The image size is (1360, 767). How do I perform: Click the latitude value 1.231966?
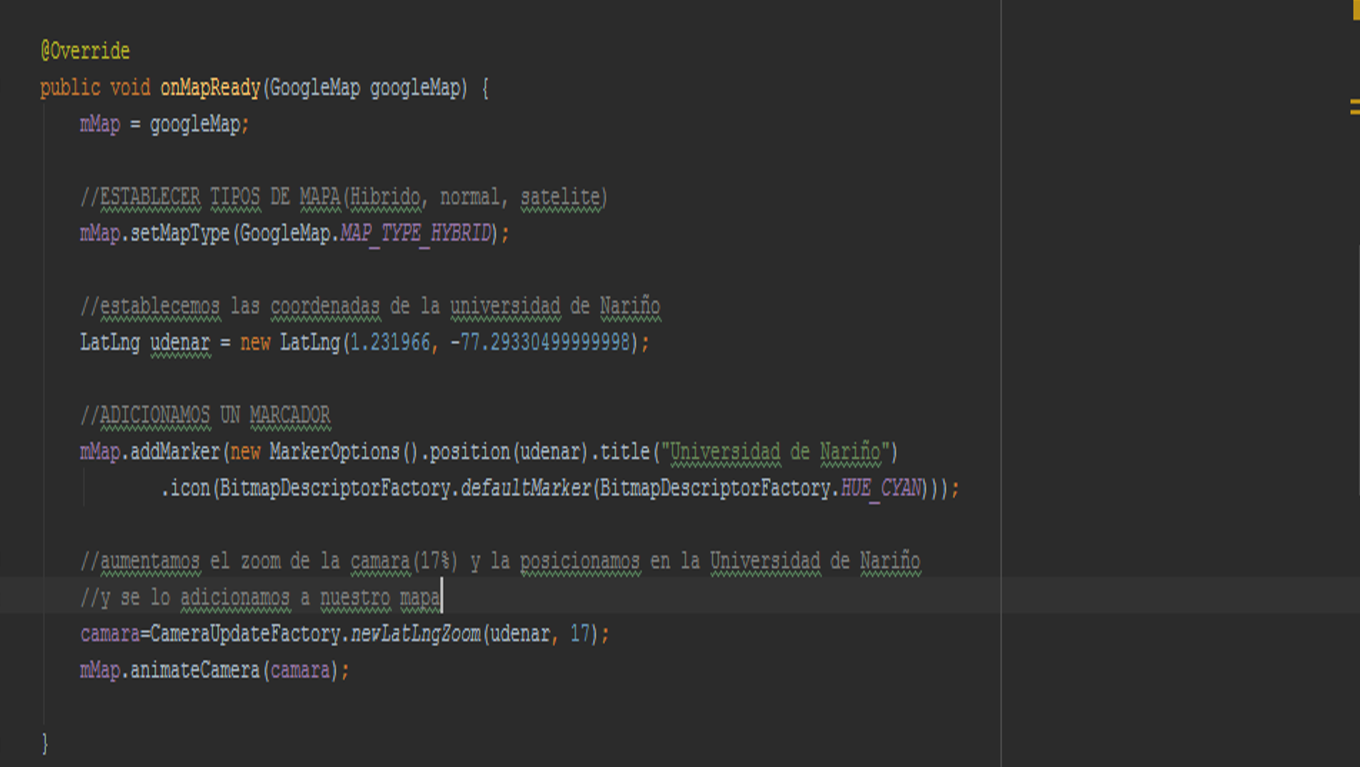click(390, 342)
